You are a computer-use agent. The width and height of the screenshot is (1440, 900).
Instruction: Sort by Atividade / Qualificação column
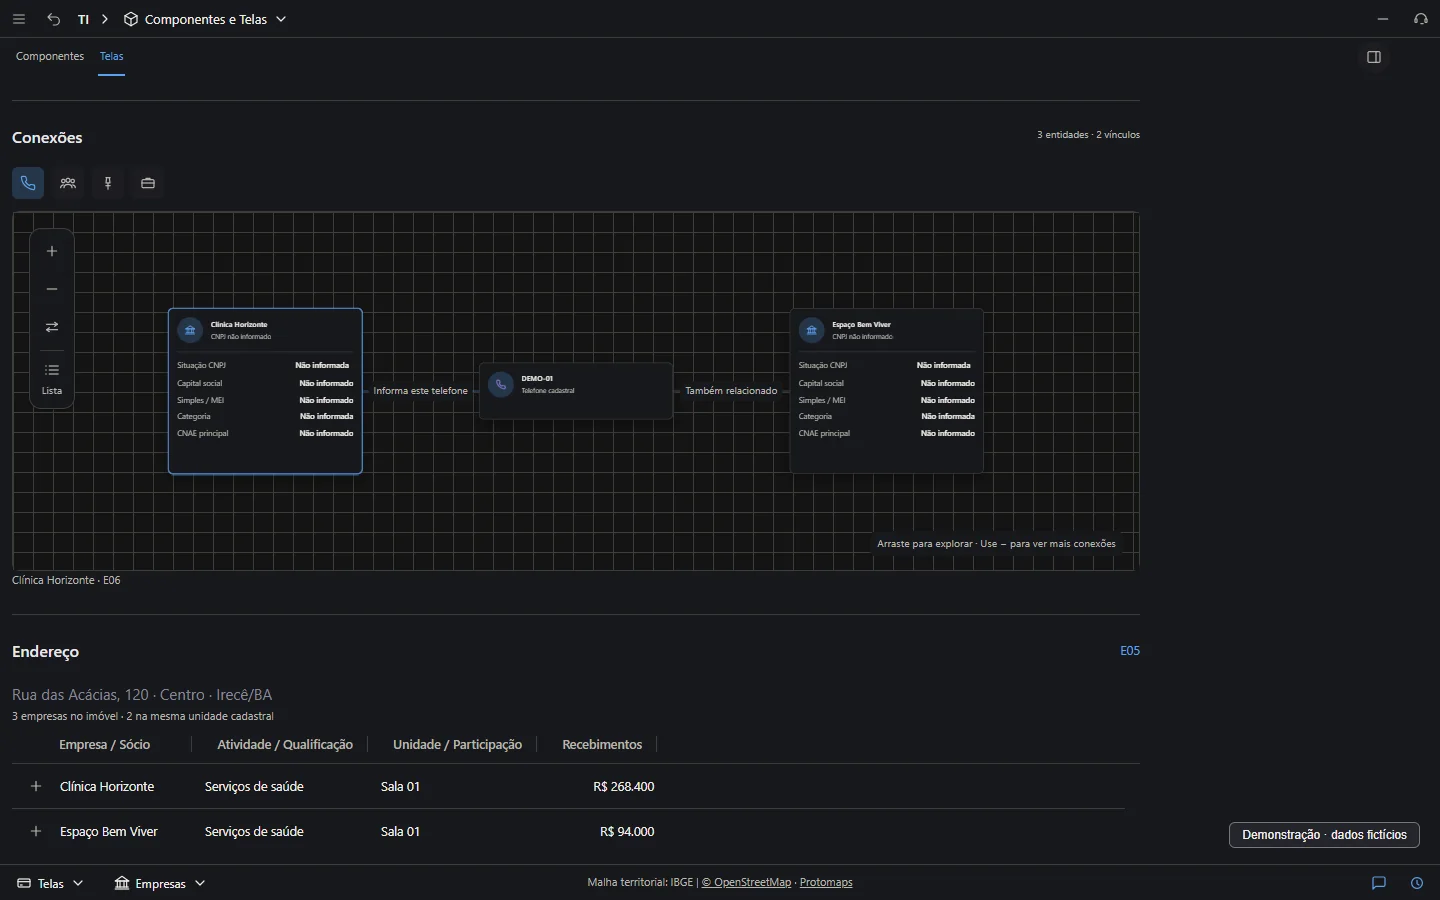(285, 745)
